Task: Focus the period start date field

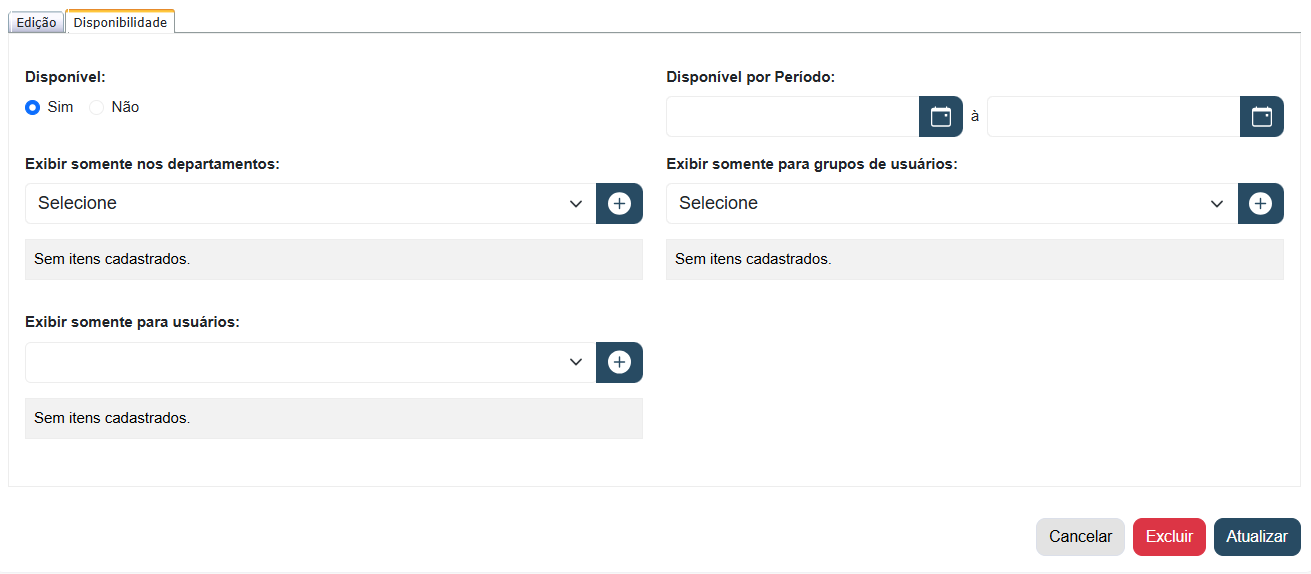Action: click(x=792, y=117)
